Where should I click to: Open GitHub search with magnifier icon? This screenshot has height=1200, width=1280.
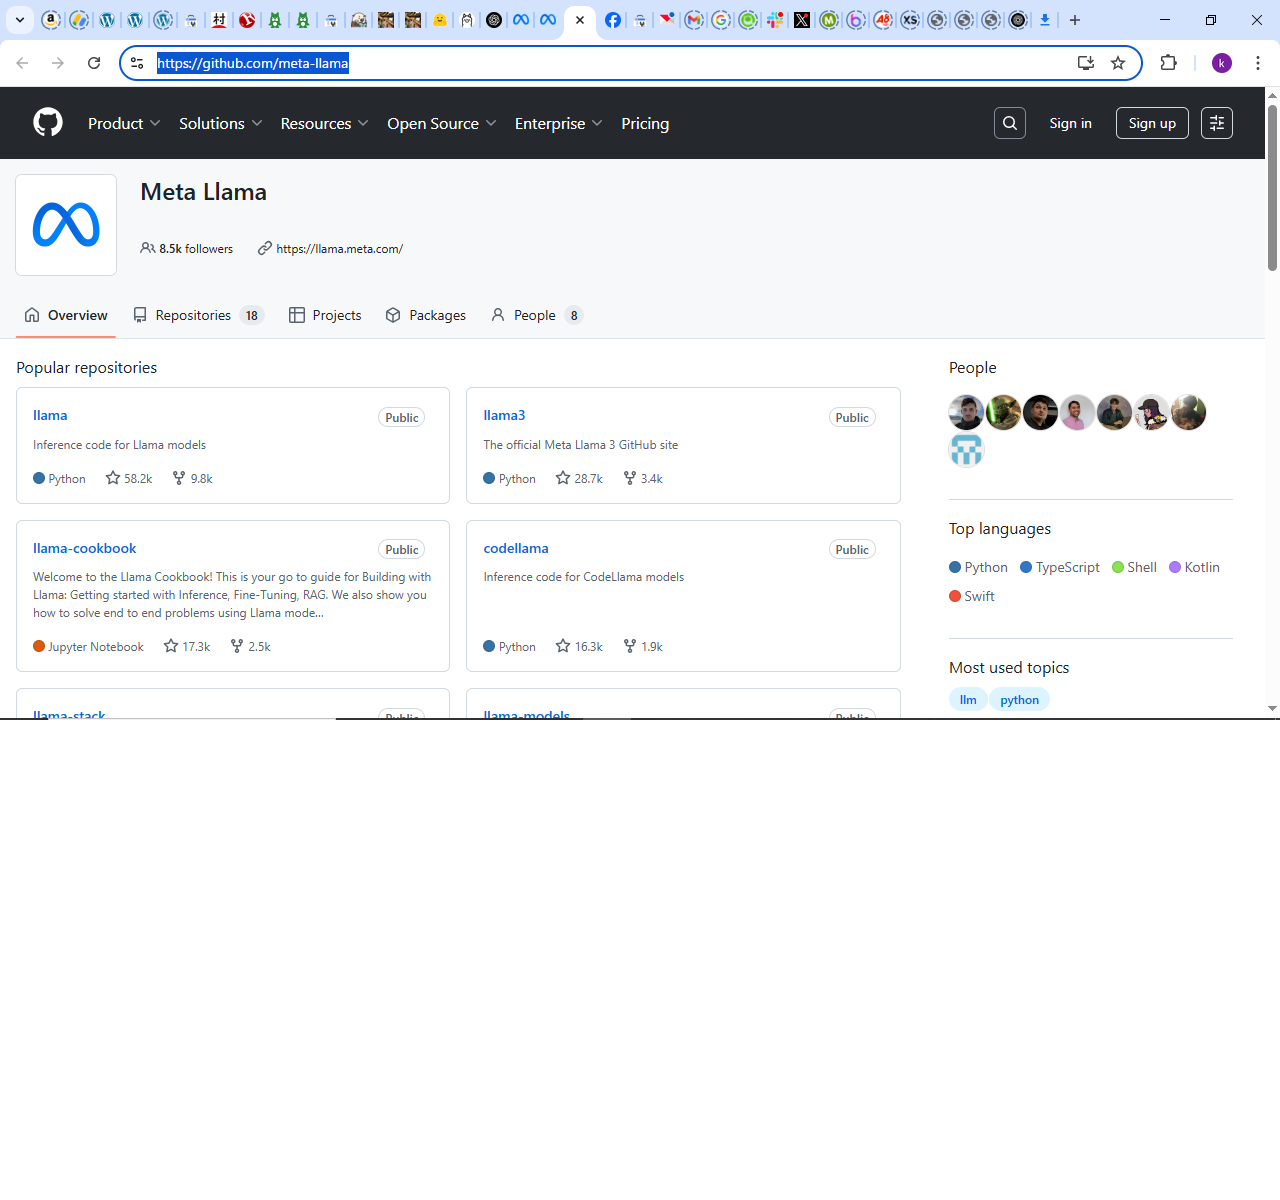[x=1010, y=123]
